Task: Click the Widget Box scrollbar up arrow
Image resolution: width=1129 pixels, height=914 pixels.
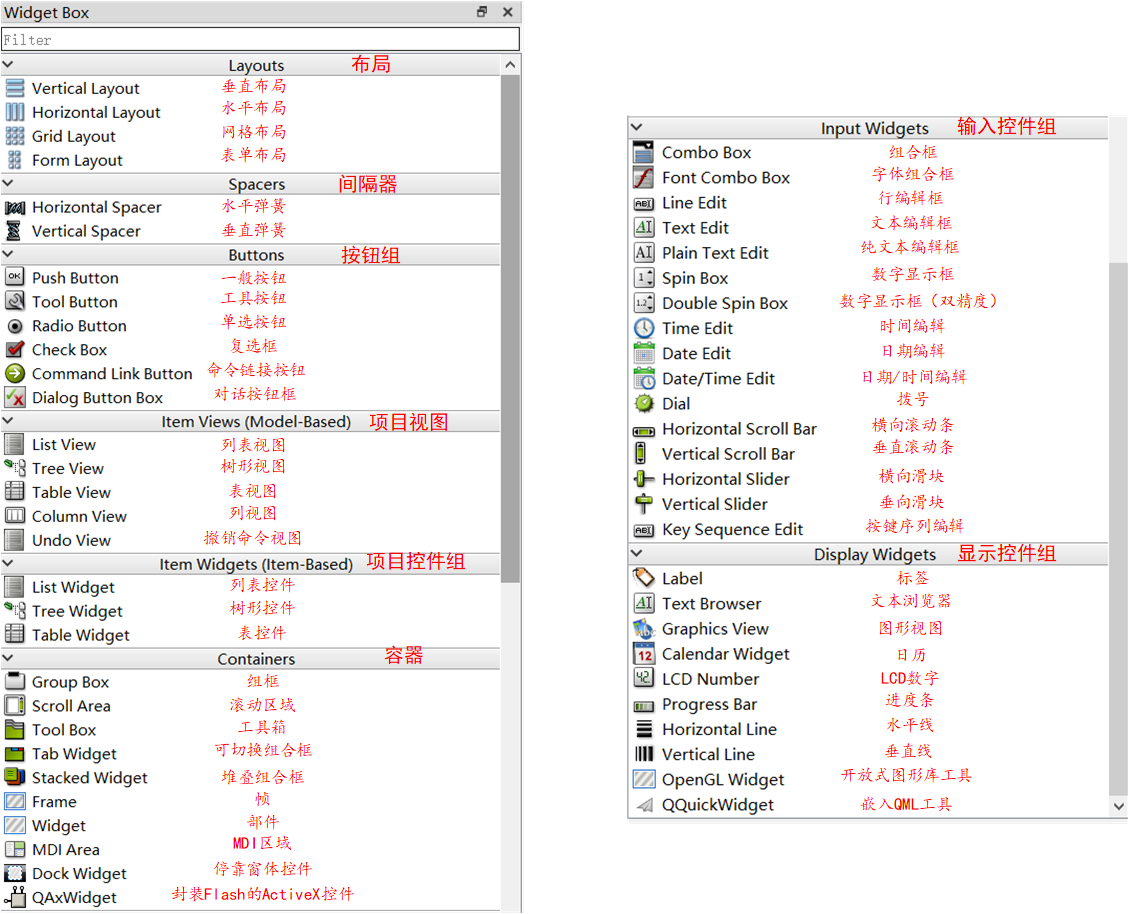Action: tap(510, 65)
